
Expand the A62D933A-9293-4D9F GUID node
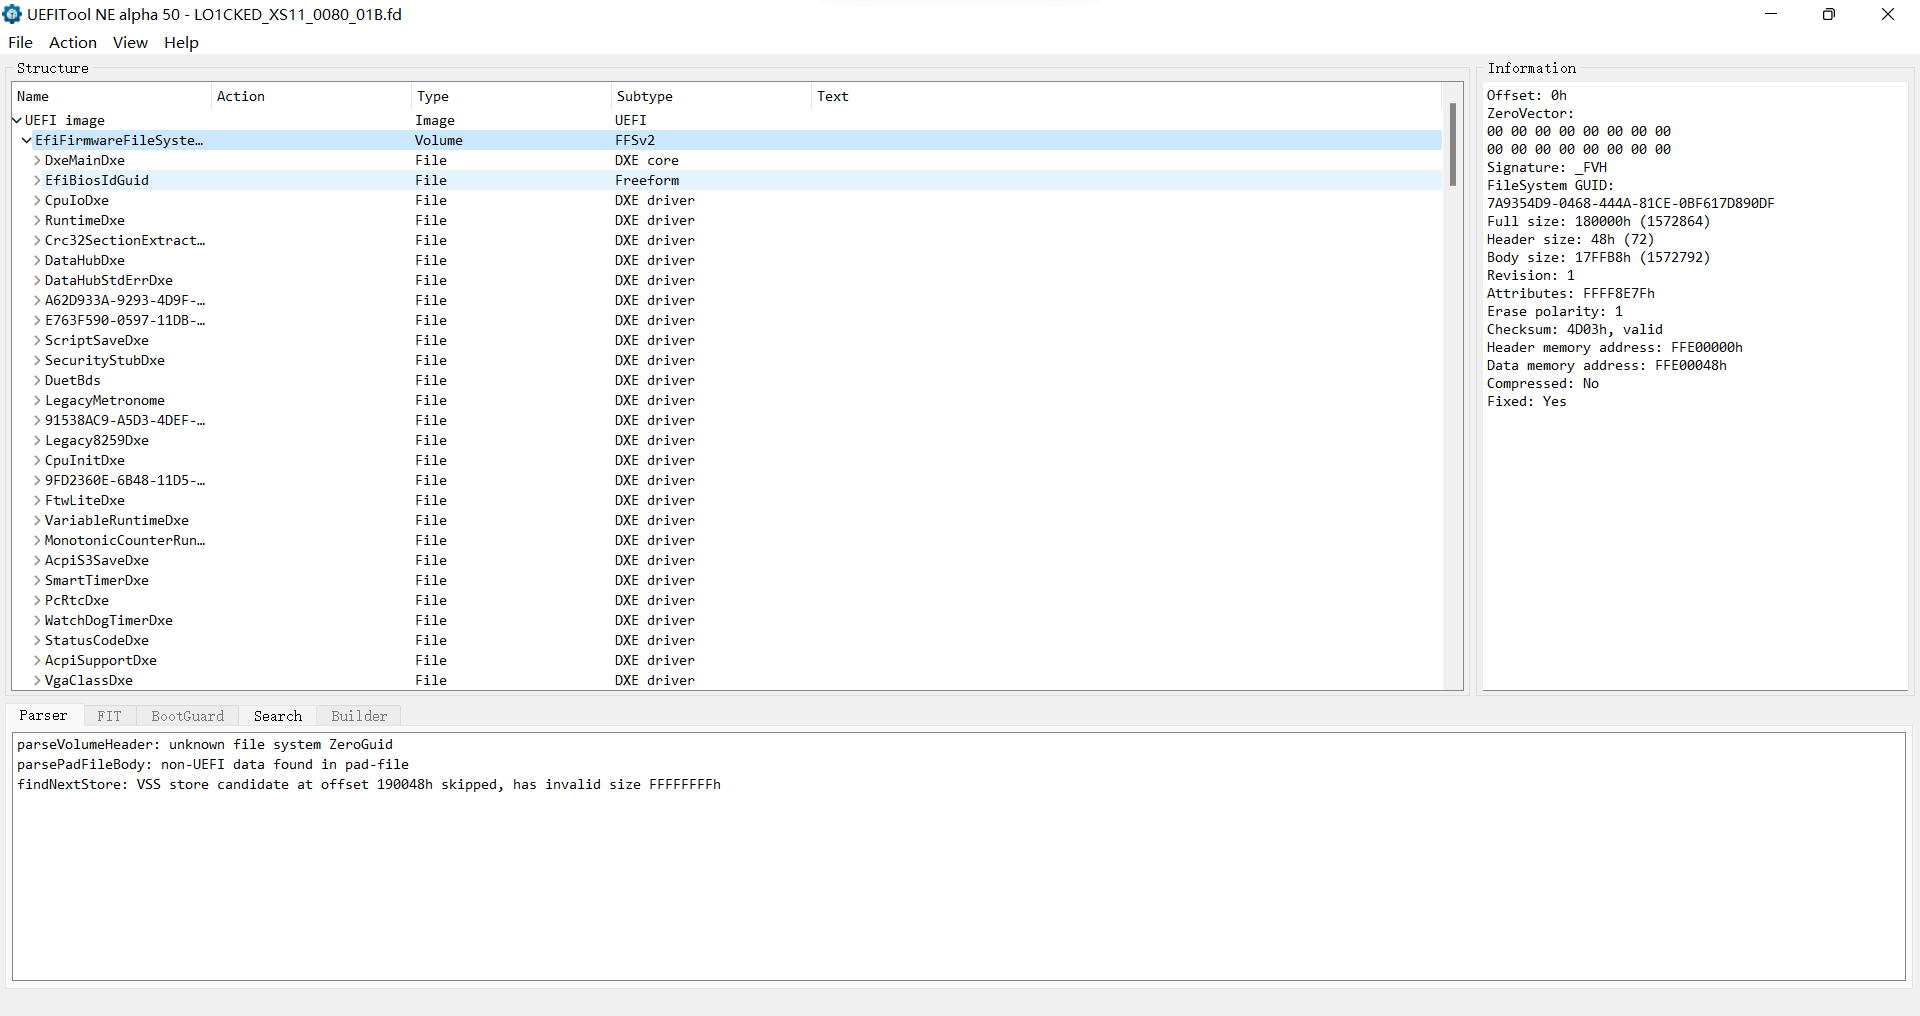point(37,300)
